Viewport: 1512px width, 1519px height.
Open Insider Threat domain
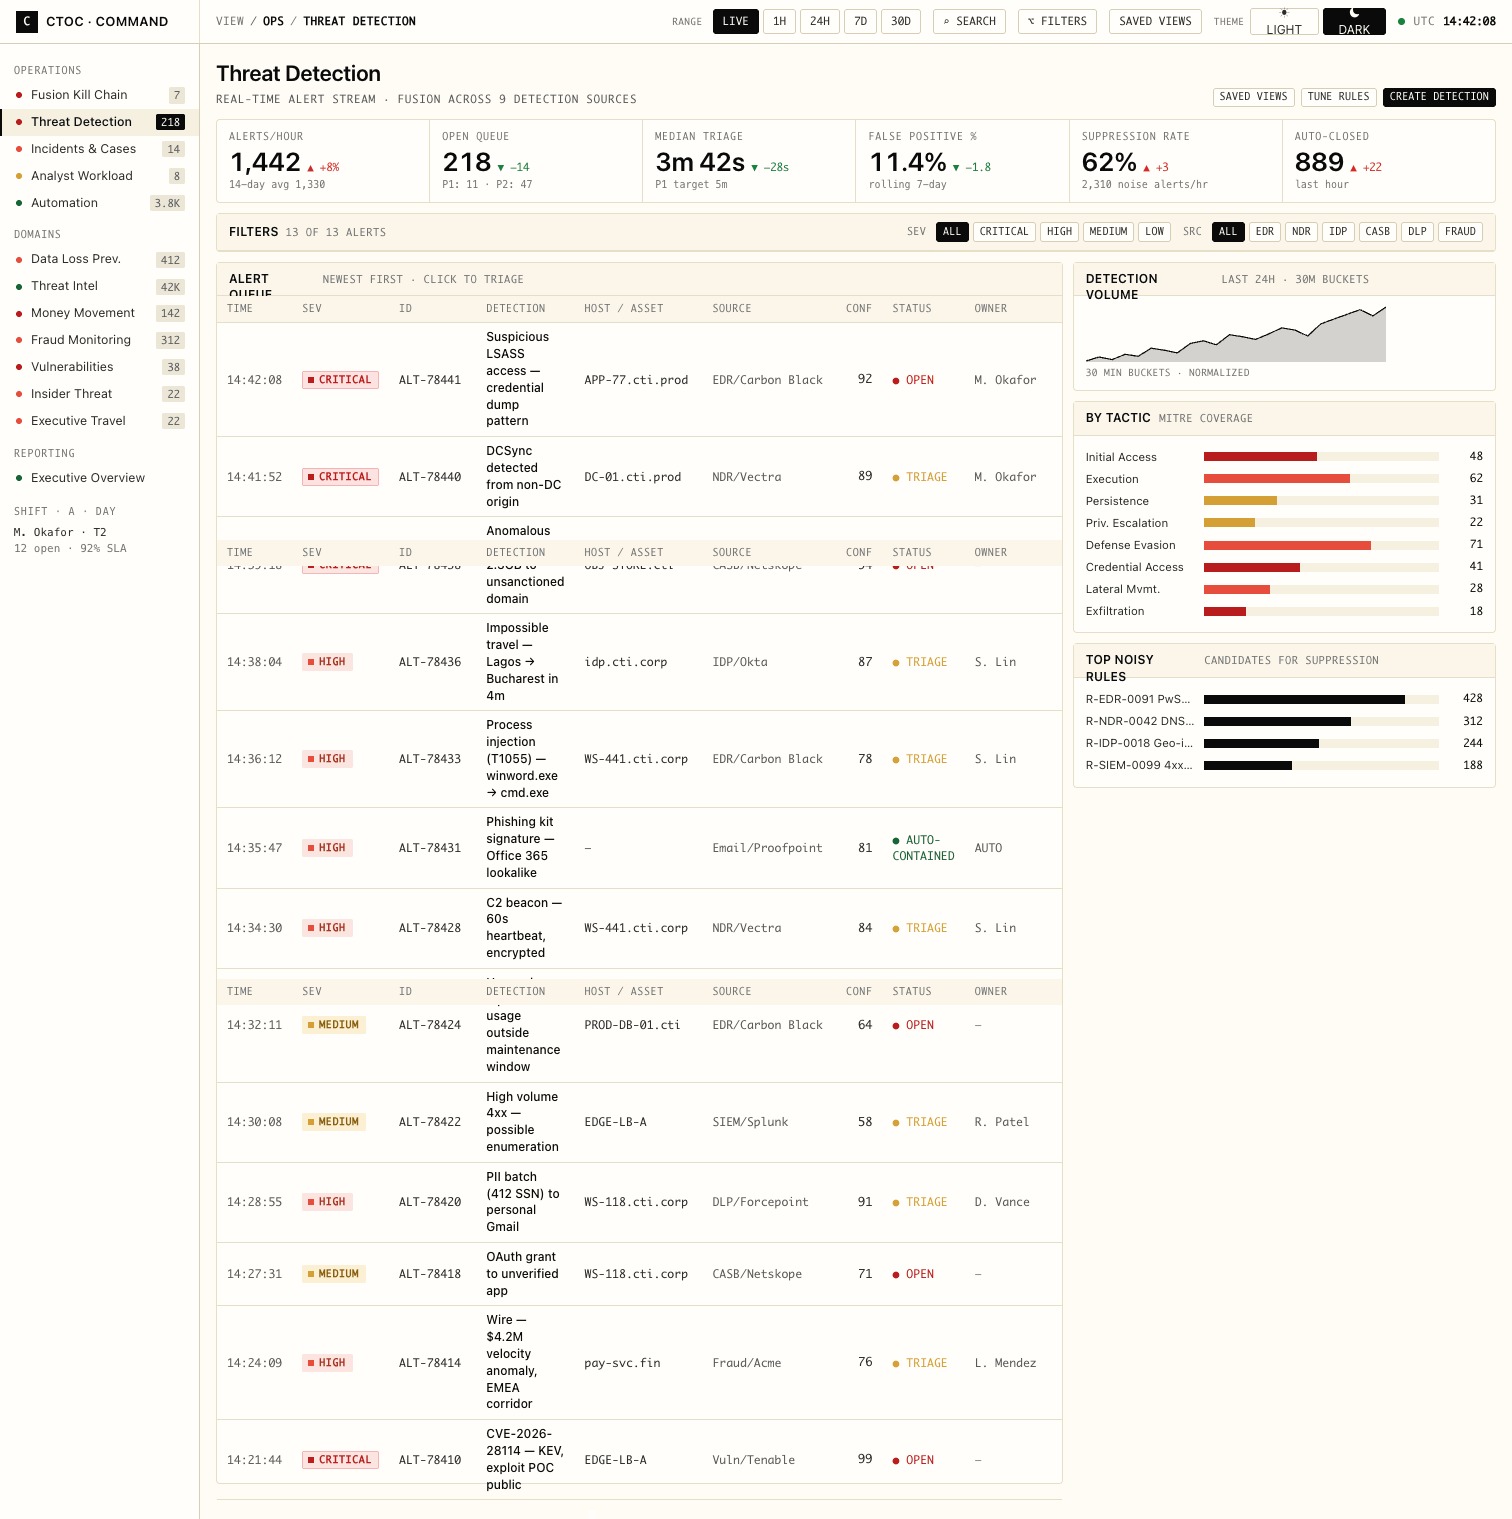[100, 394]
